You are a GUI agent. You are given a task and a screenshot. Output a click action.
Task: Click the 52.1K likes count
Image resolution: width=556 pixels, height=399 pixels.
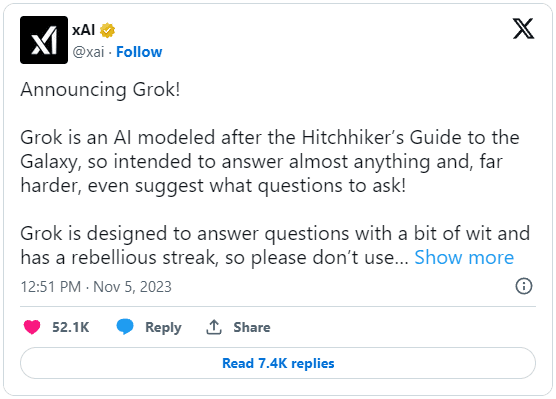coord(71,327)
